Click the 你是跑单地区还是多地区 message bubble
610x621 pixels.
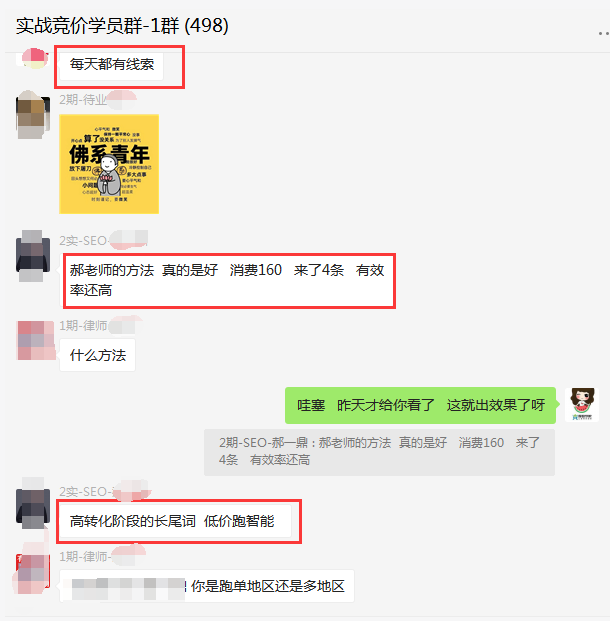[x=207, y=586]
